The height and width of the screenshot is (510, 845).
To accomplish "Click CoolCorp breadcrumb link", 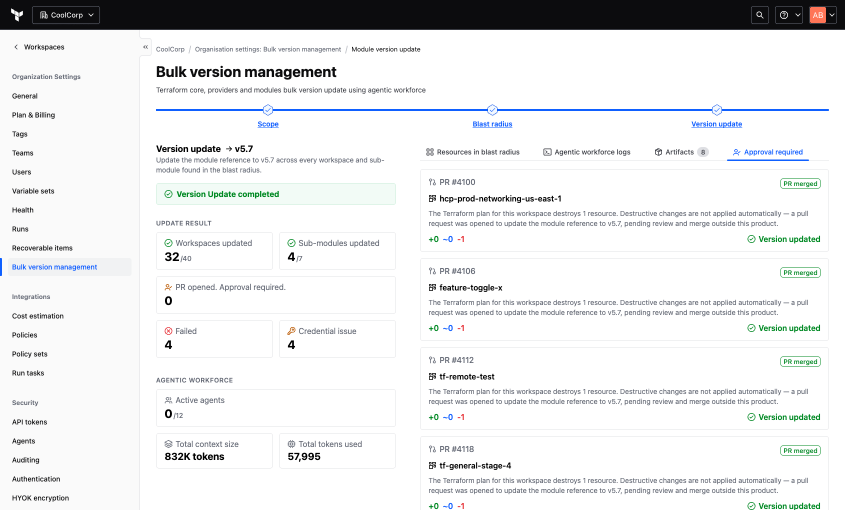I will click(x=170, y=49).
